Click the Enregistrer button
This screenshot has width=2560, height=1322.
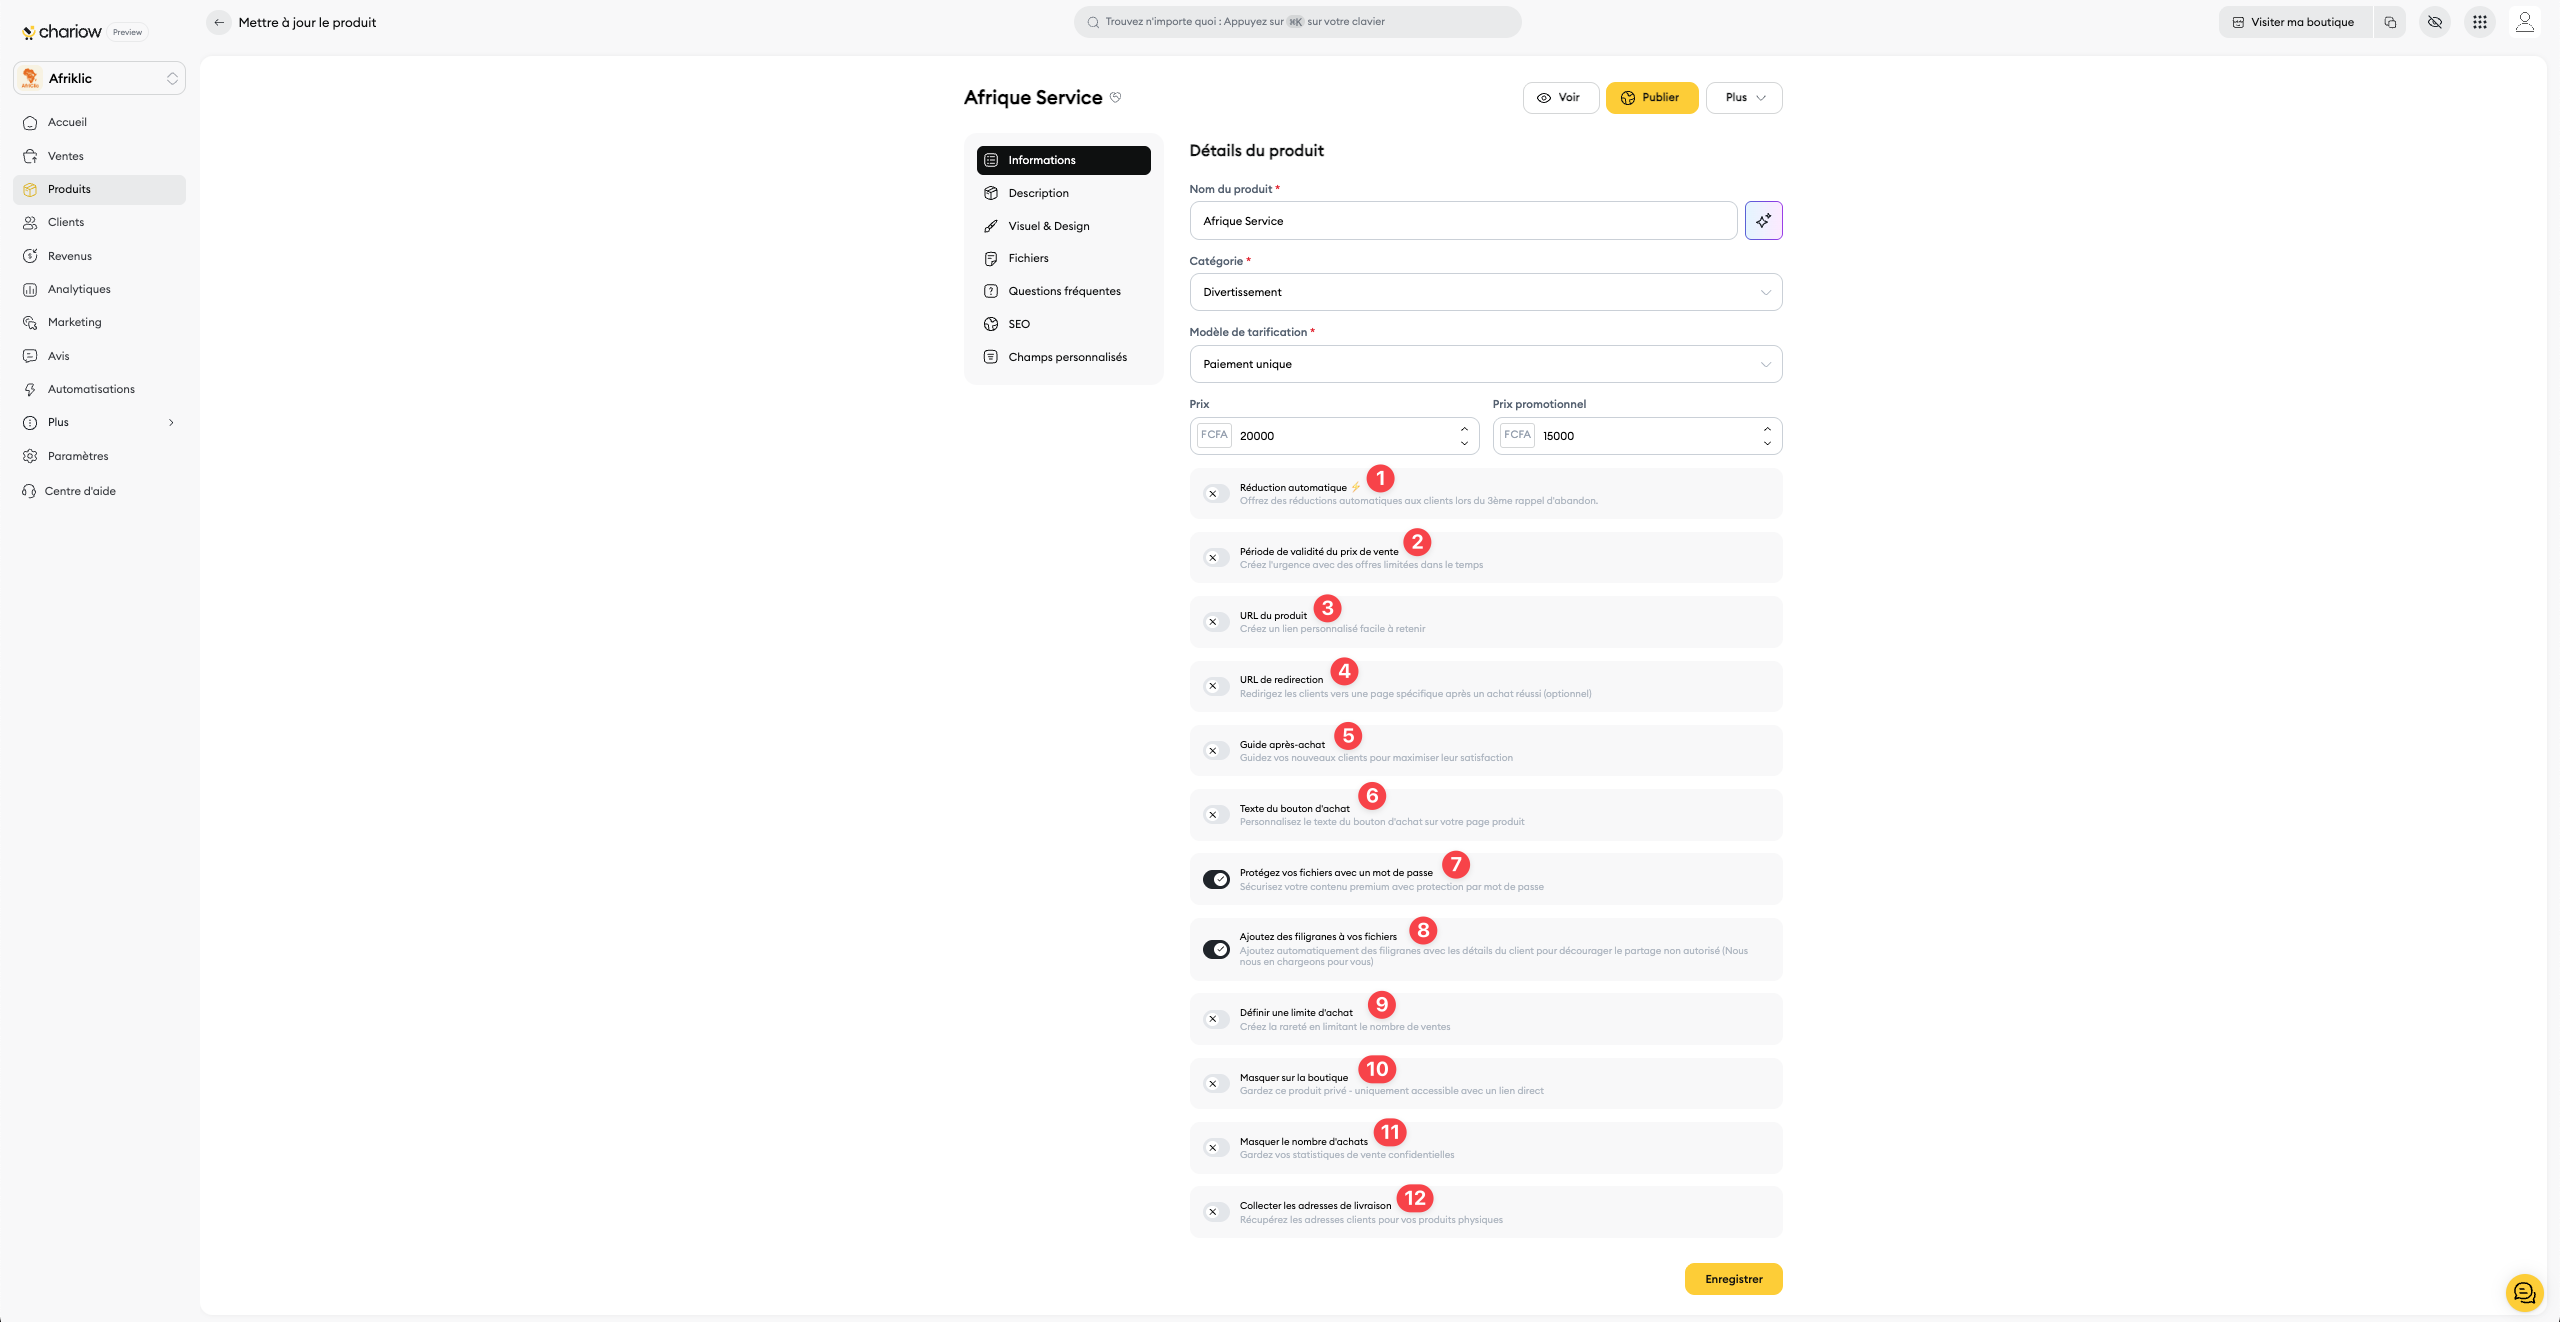click(1733, 1279)
